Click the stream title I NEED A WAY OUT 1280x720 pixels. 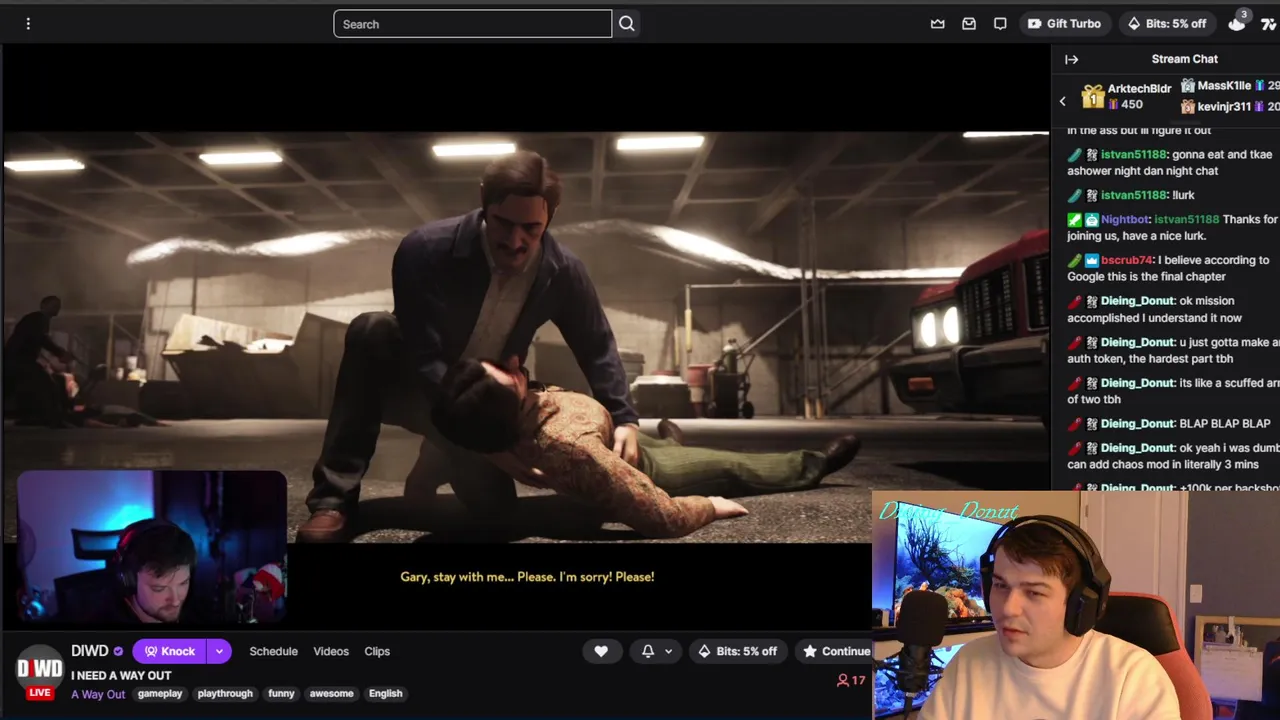(x=121, y=675)
